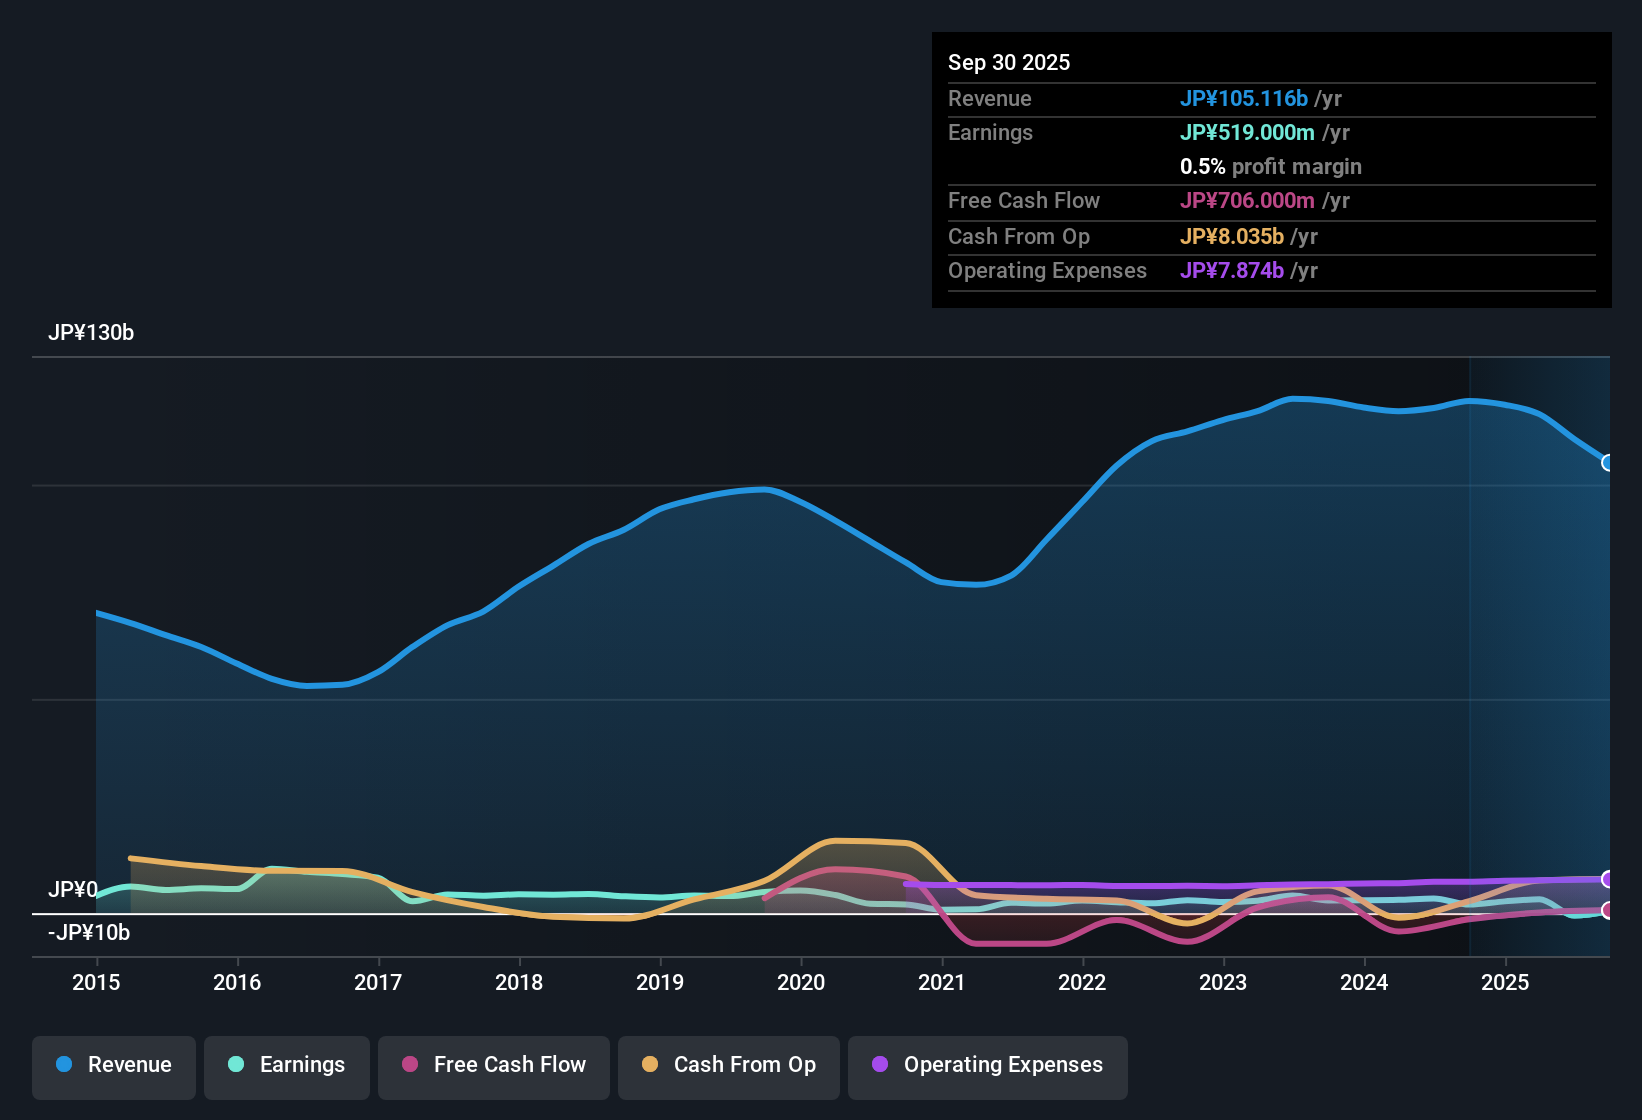
Task: Click the orange Cash From Op legend dot
Action: pyautogui.click(x=650, y=1065)
